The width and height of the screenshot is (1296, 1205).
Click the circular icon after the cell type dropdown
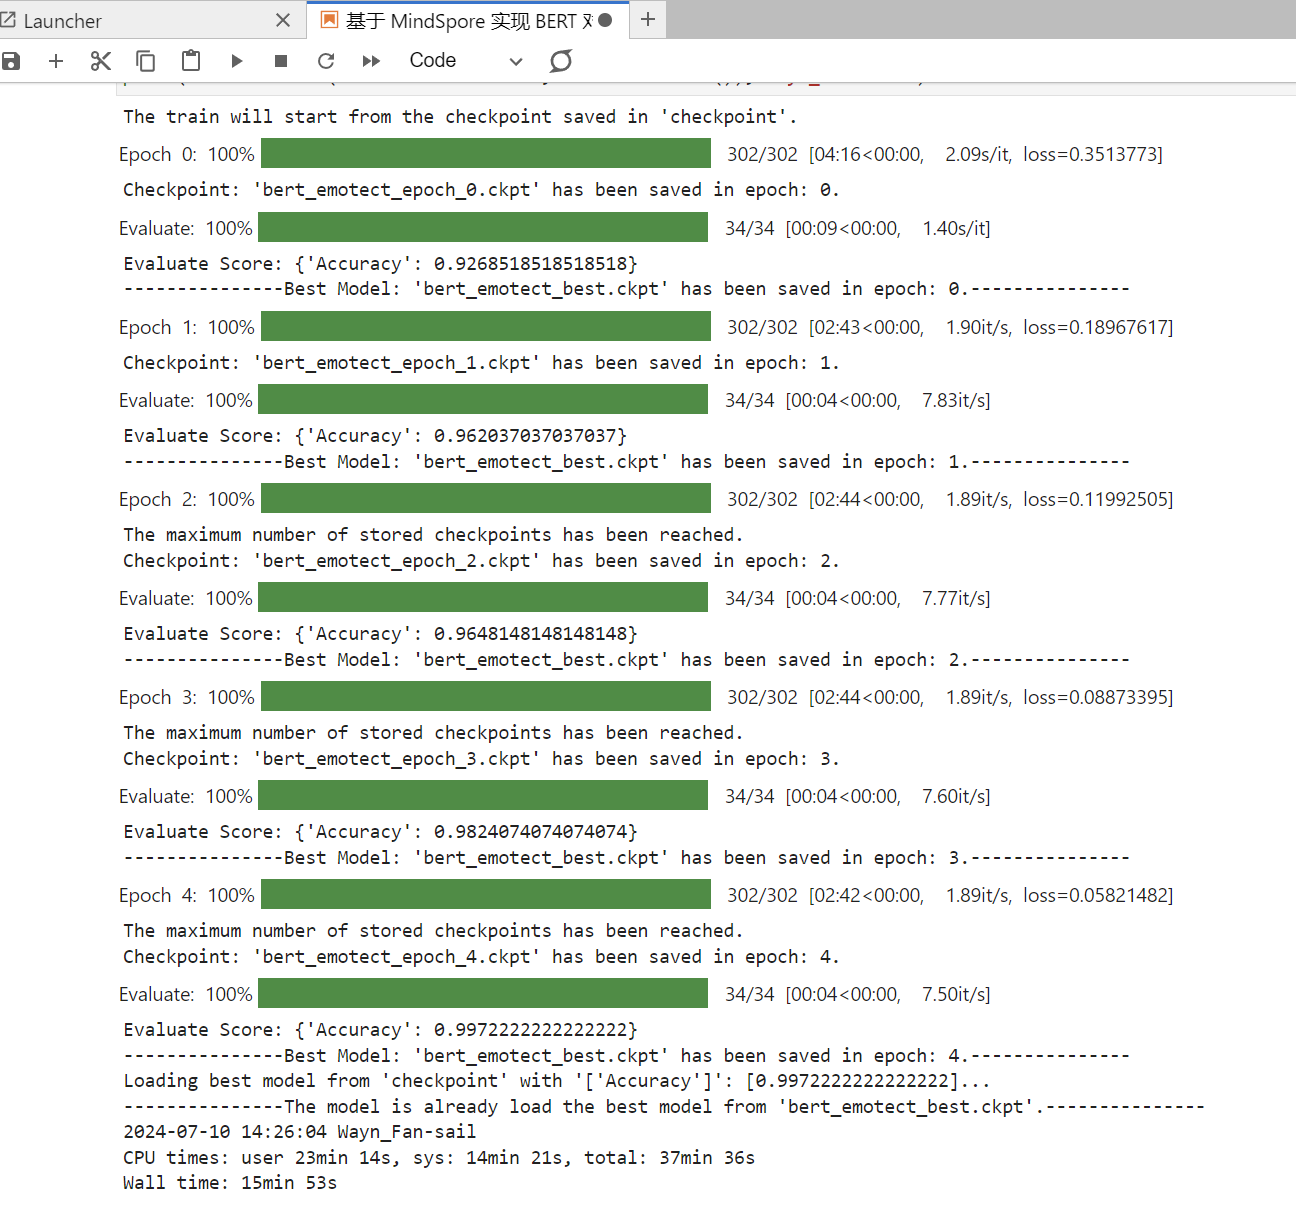pos(561,61)
